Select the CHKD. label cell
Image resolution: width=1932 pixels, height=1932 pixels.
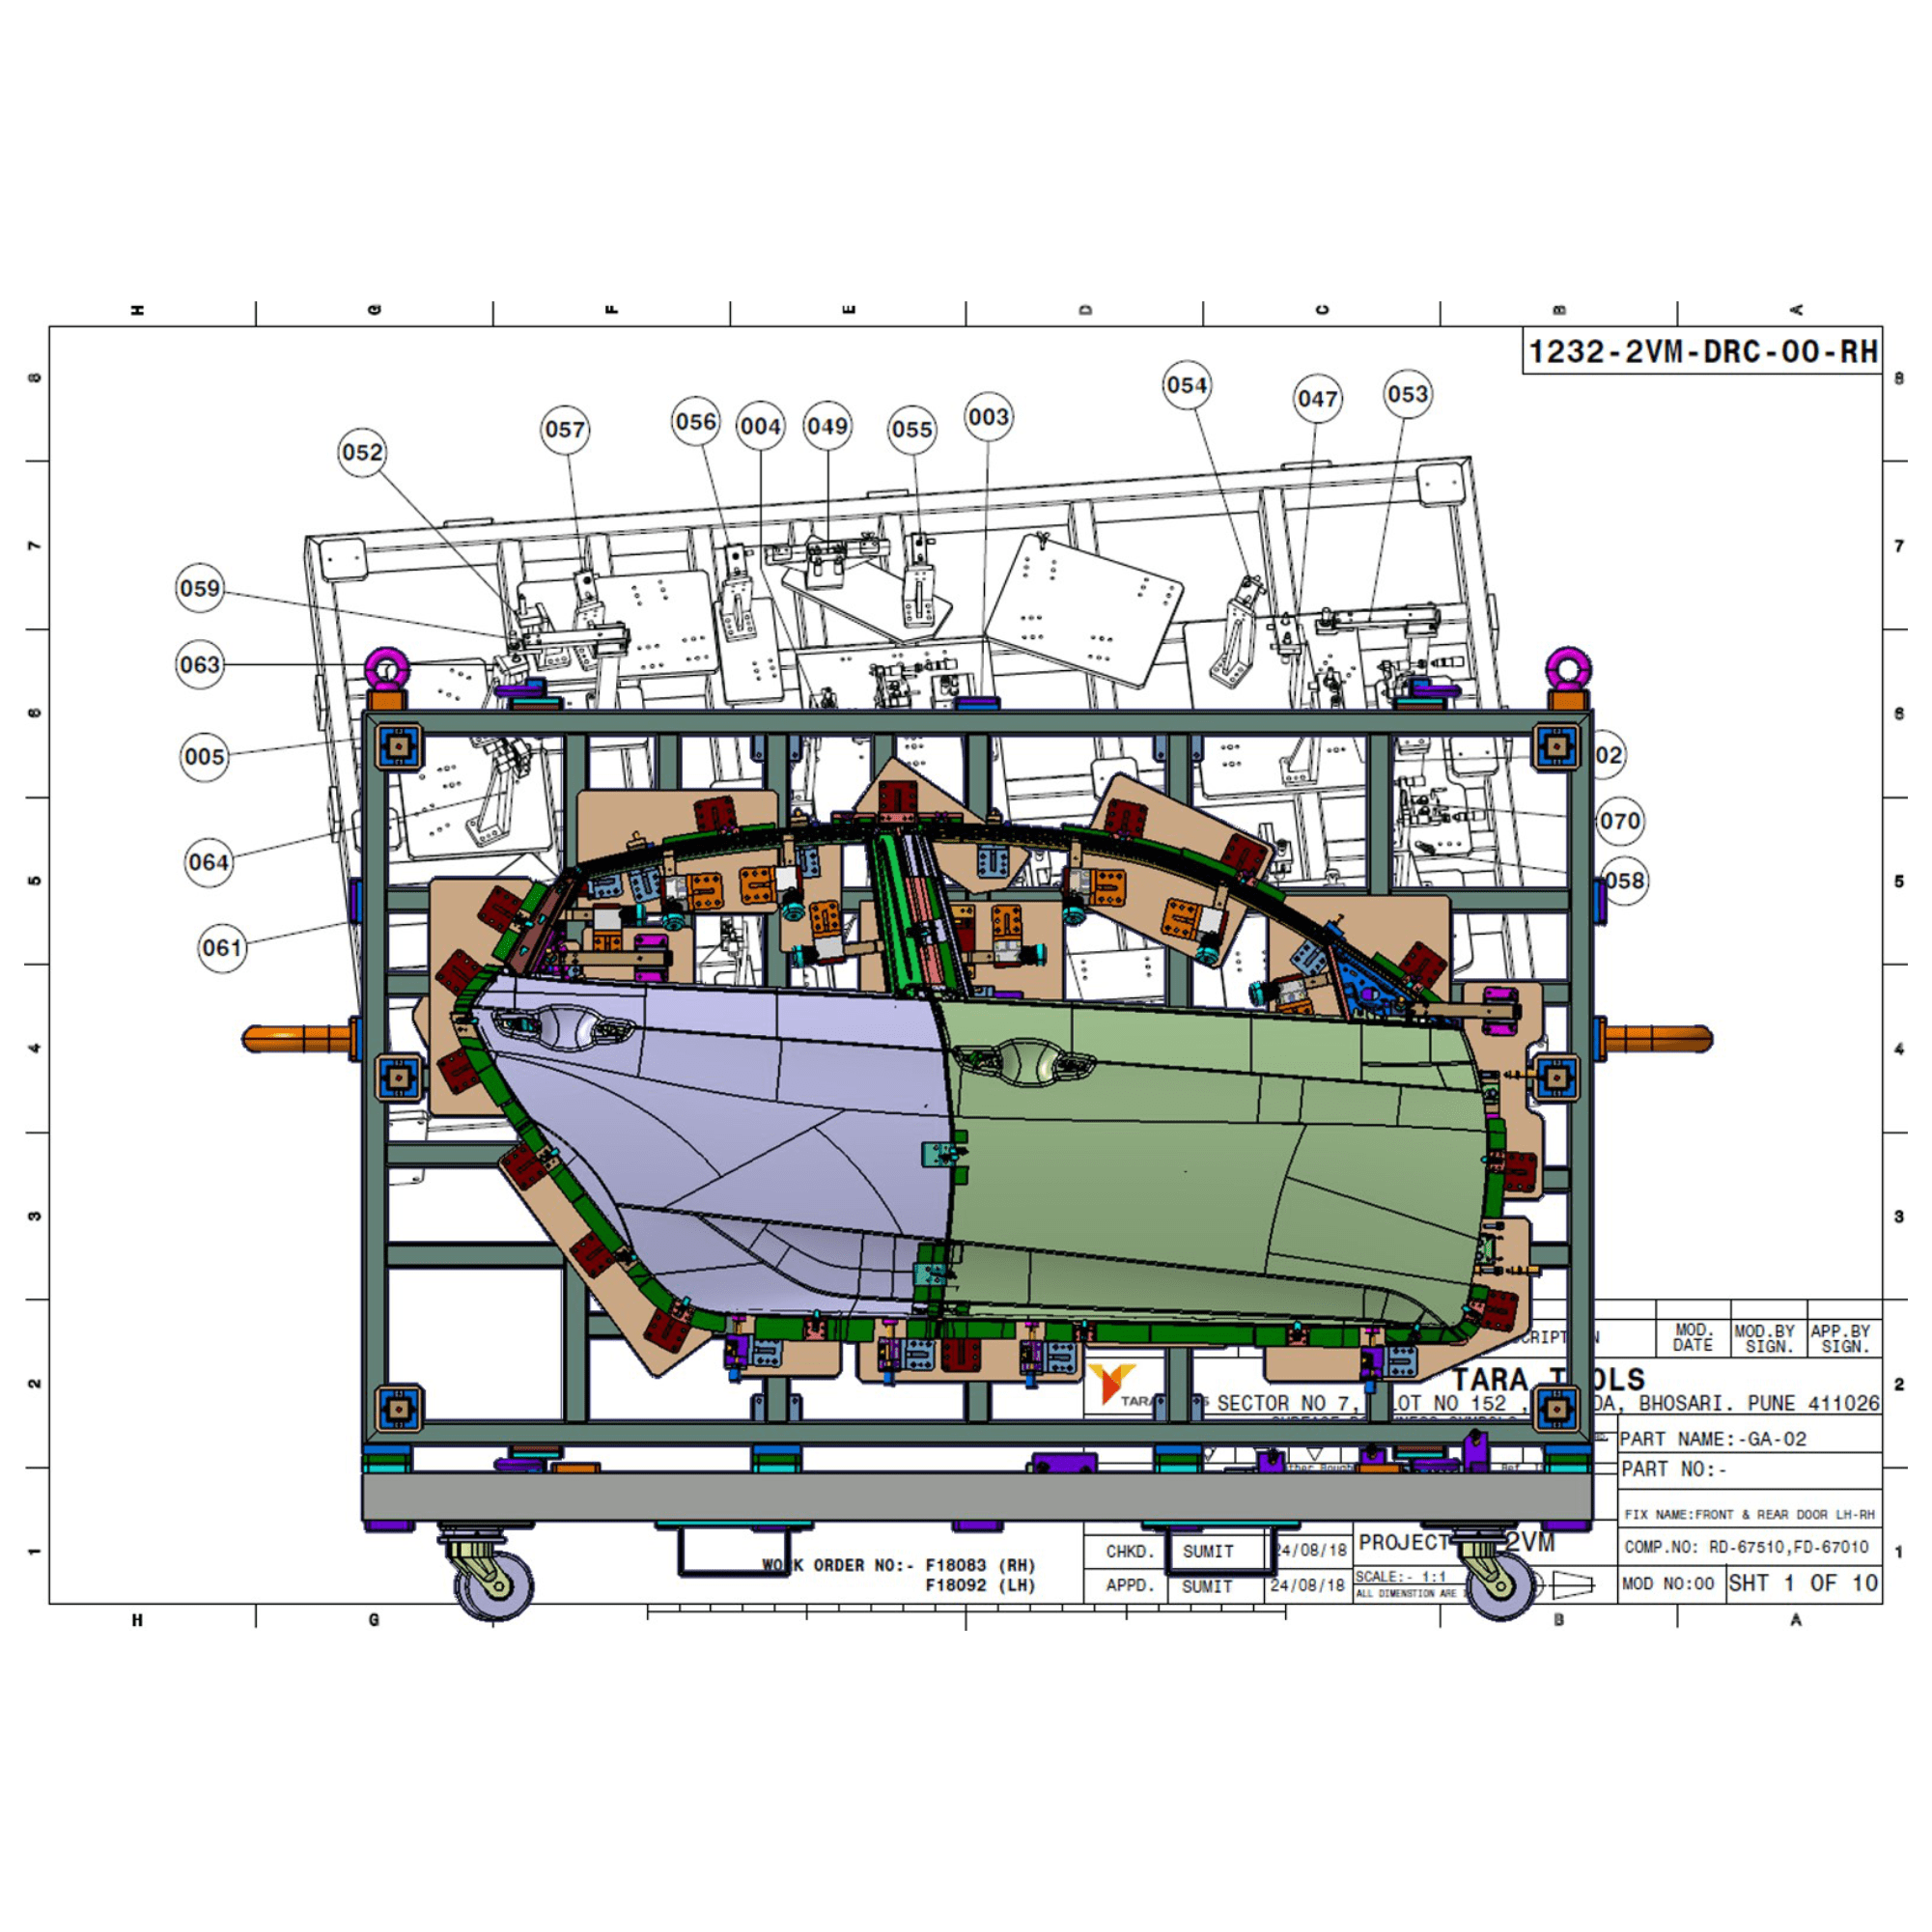(x=1127, y=1552)
